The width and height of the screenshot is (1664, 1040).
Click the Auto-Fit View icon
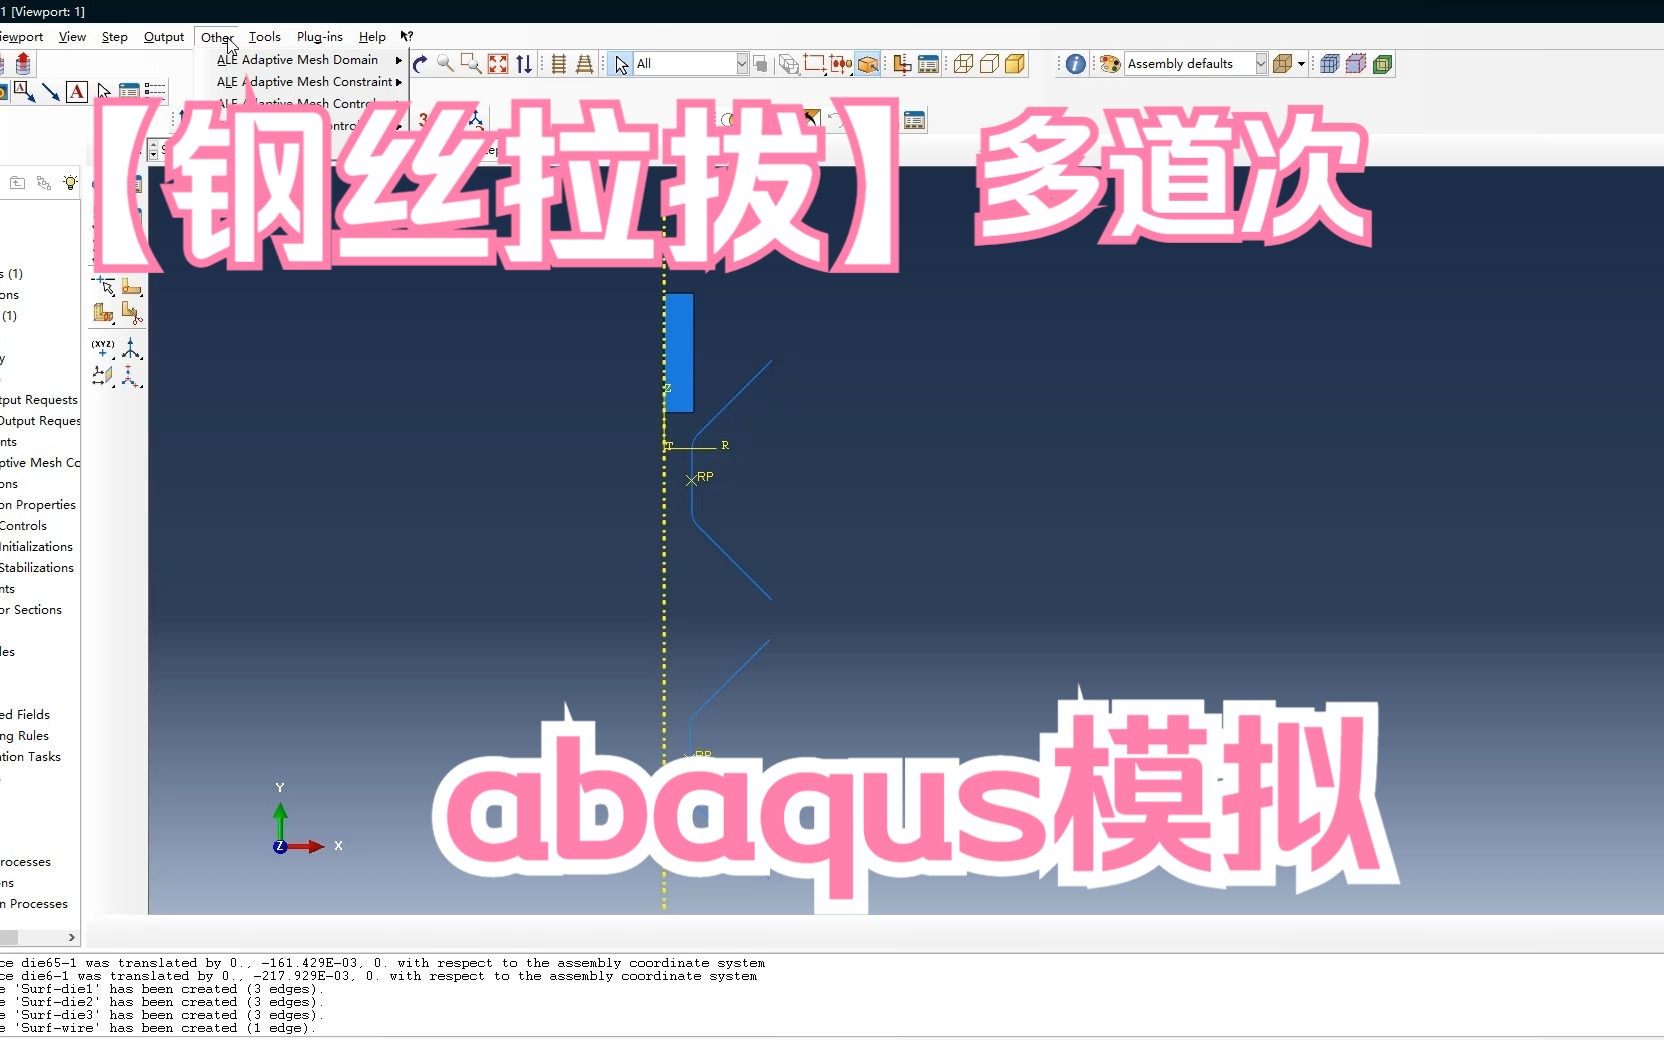pyautogui.click(x=498, y=64)
